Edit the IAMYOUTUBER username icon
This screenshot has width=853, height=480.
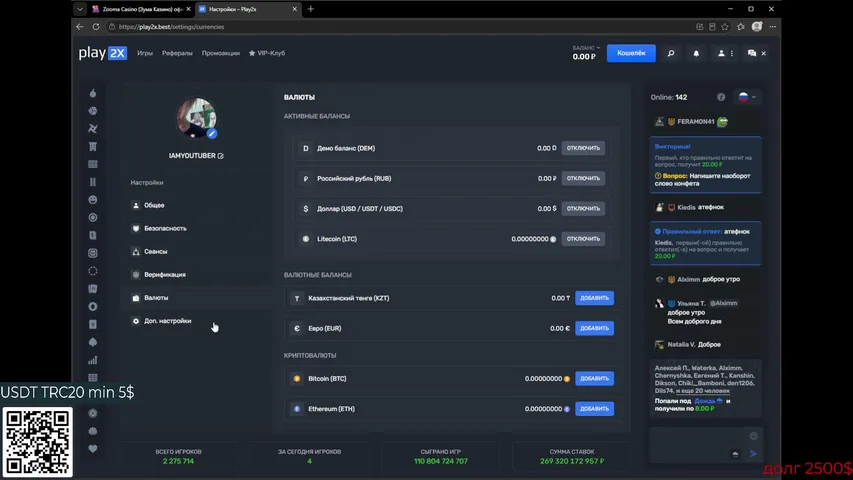[221, 156]
